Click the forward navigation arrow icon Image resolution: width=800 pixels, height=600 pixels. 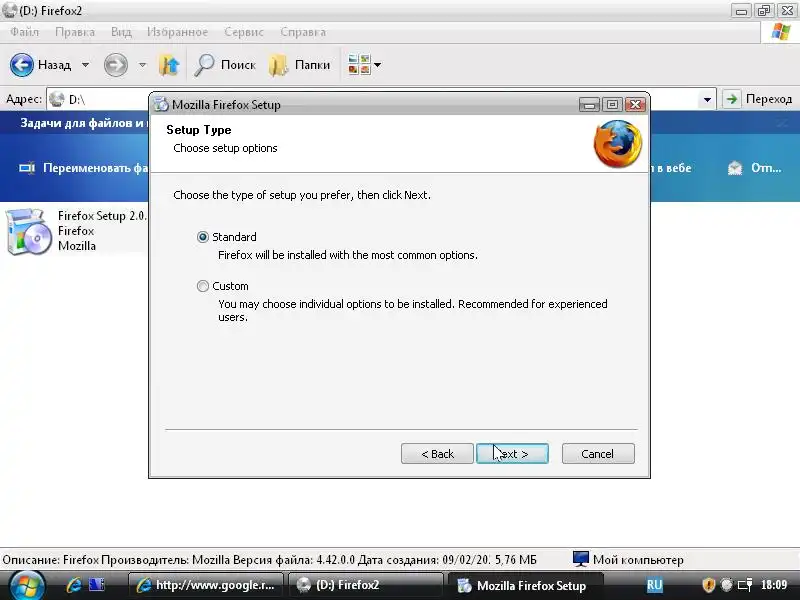click(x=116, y=65)
